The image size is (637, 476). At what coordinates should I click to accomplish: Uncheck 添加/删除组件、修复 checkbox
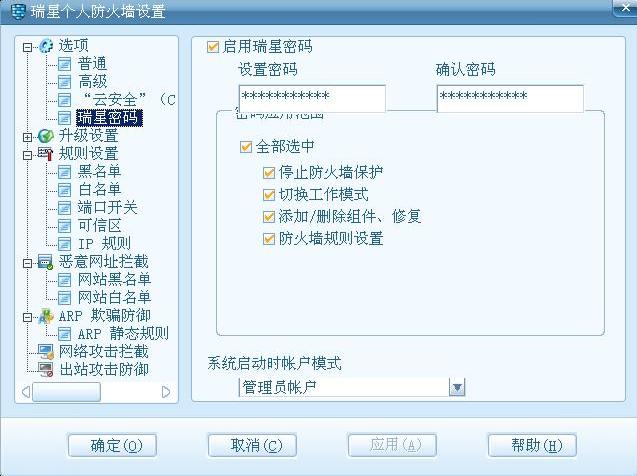(269, 217)
